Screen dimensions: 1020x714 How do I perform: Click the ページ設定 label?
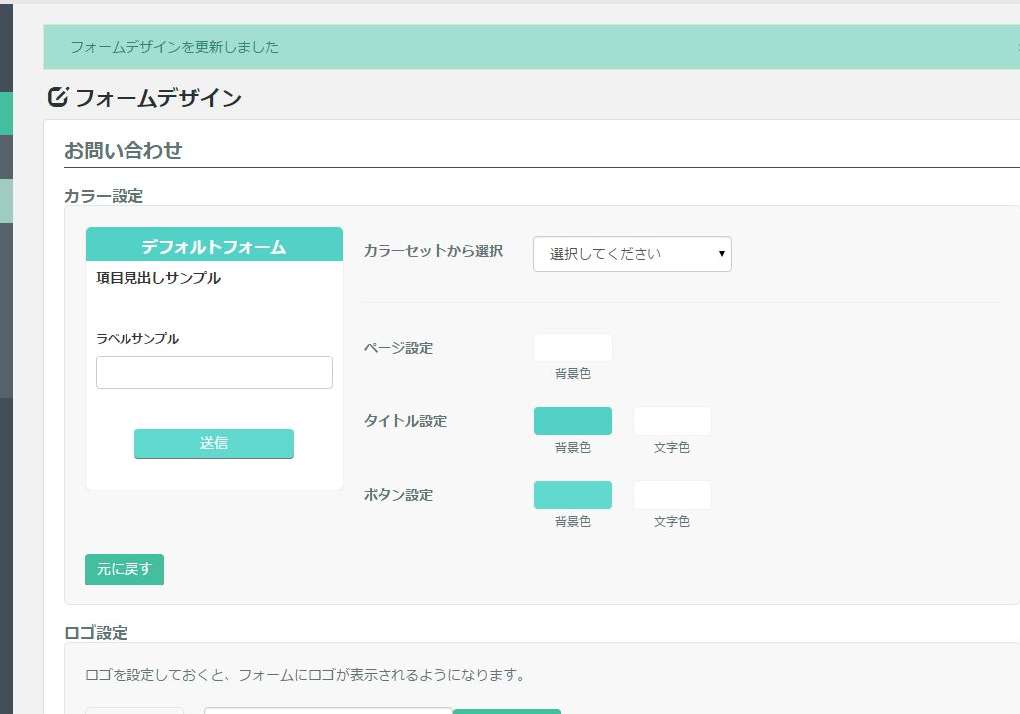(x=398, y=348)
